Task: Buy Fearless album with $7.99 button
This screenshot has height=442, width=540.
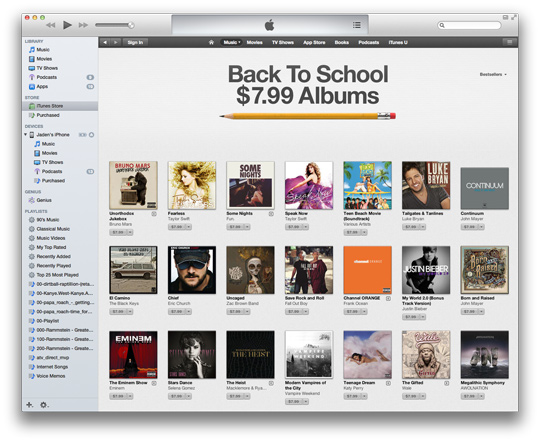Action: coord(177,227)
